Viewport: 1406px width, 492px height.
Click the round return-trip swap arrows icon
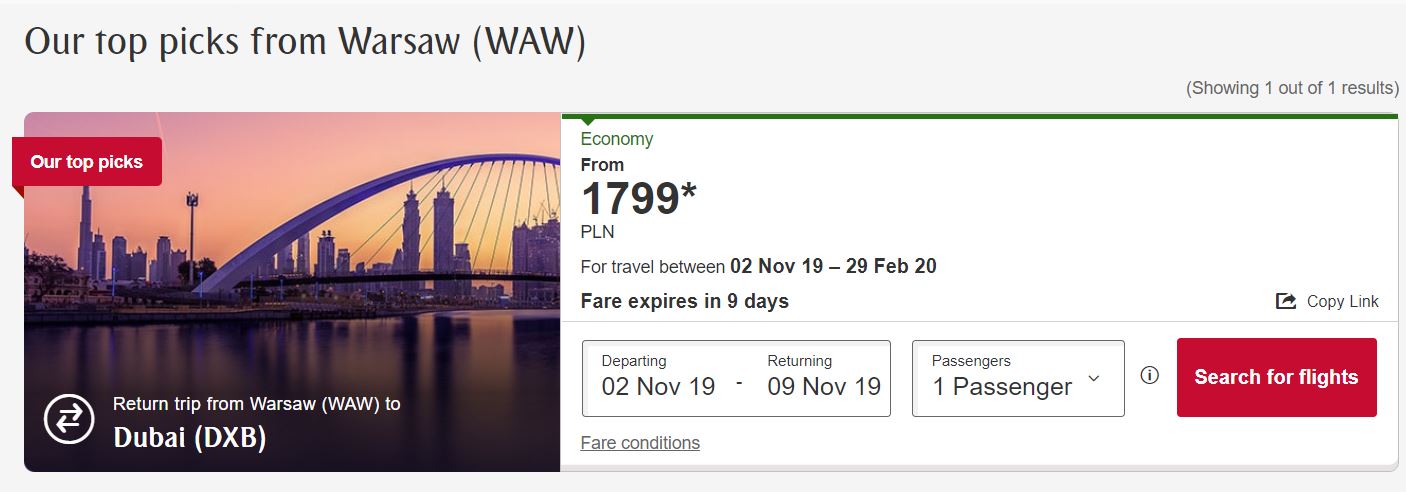point(69,420)
